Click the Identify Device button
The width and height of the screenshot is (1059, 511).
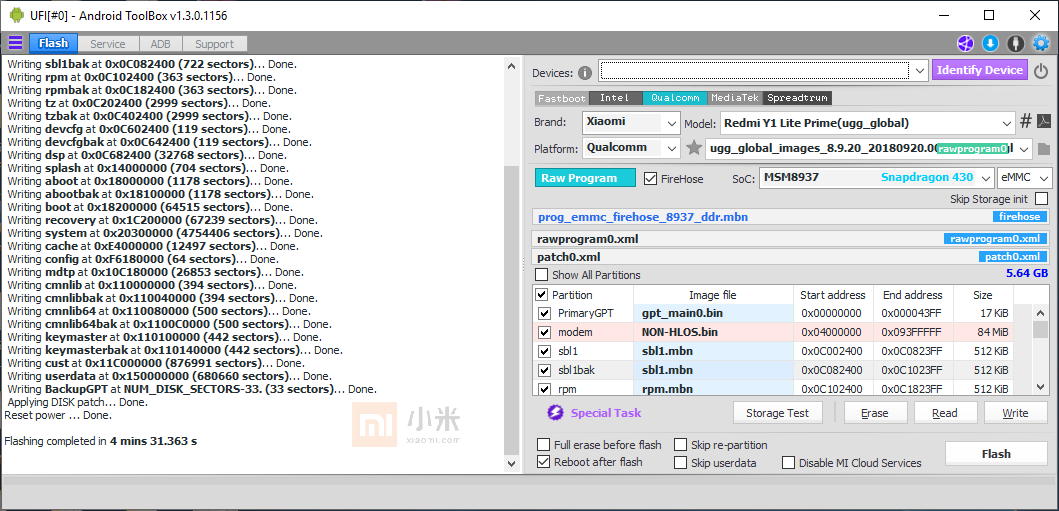pos(980,70)
